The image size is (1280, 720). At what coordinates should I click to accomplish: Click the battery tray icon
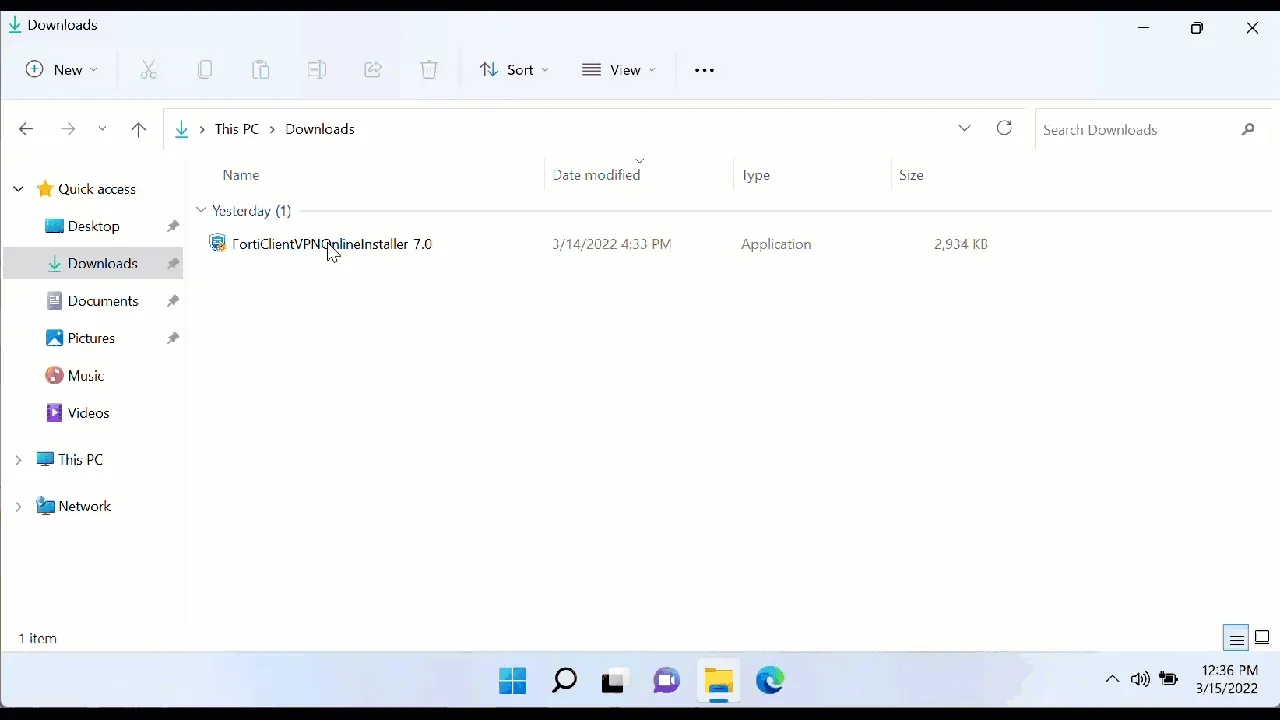point(1169,680)
